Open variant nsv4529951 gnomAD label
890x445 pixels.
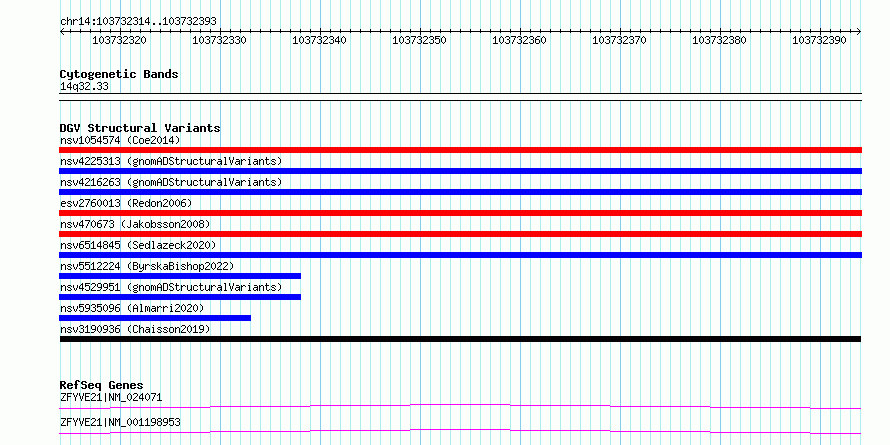pos(171,287)
